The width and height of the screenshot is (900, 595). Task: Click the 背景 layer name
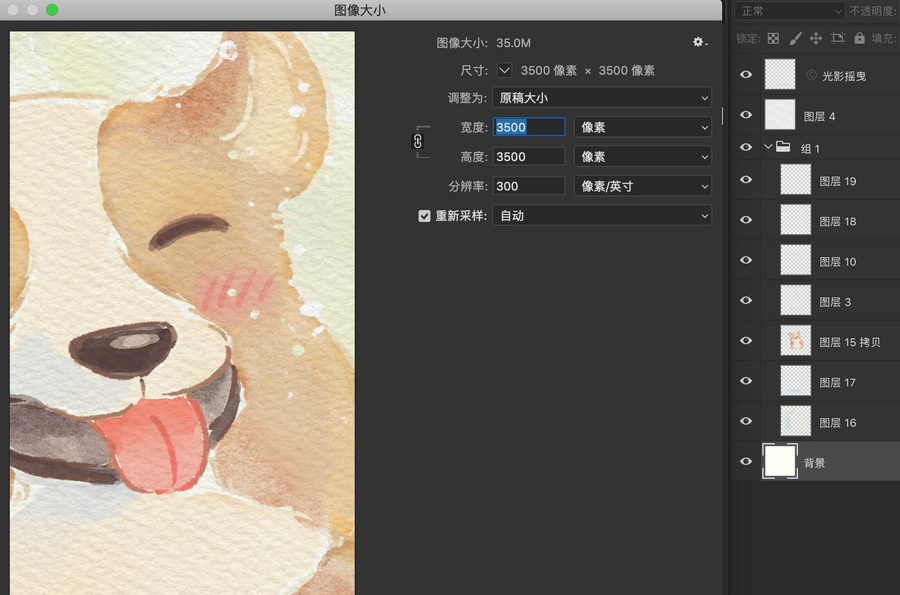click(x=814, y=463)
